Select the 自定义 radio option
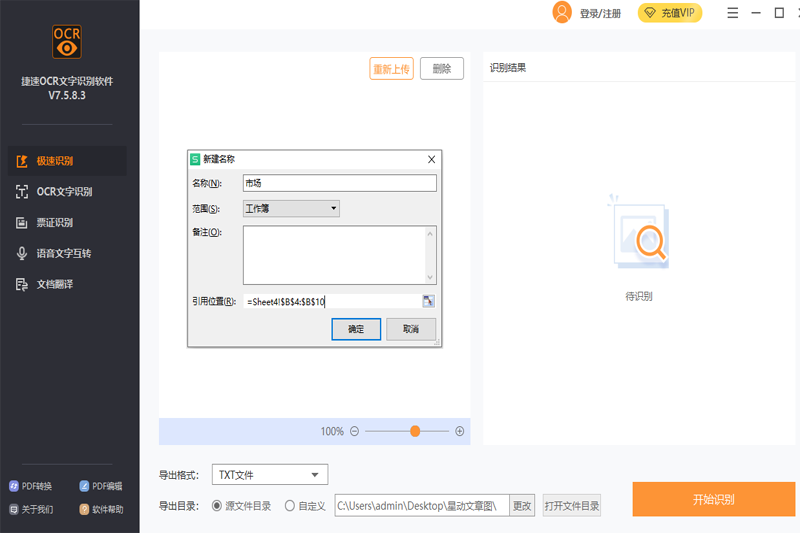The width and height of the screenshot is (800, 533). click(x=290, y=506)
